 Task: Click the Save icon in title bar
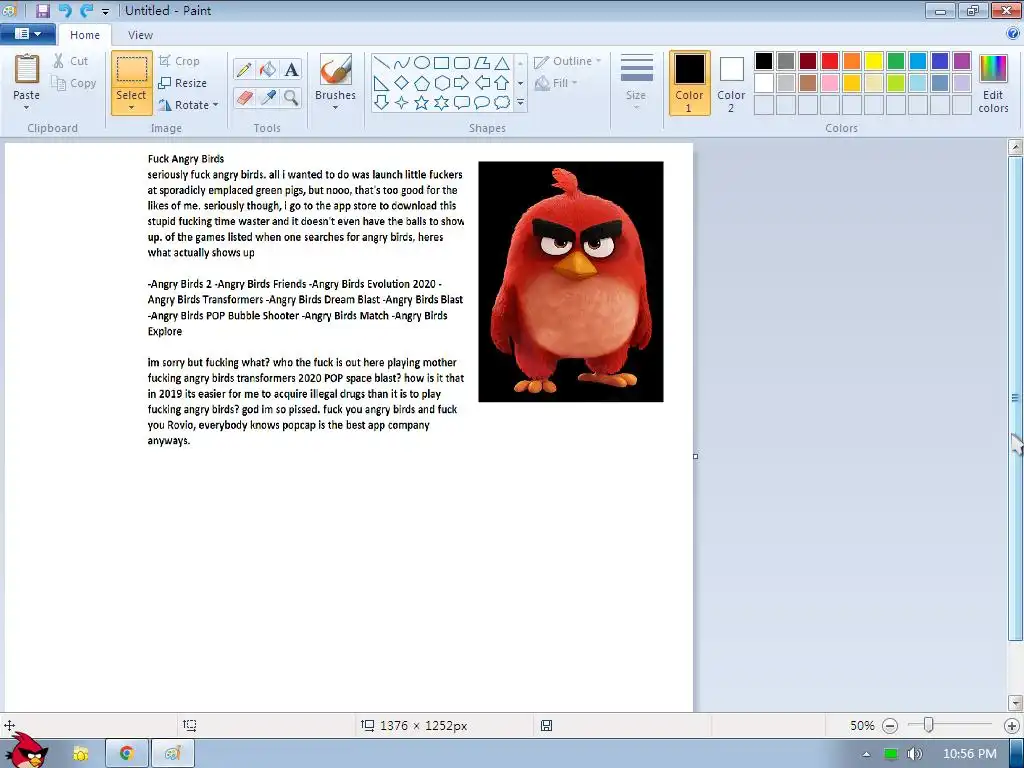43,10
